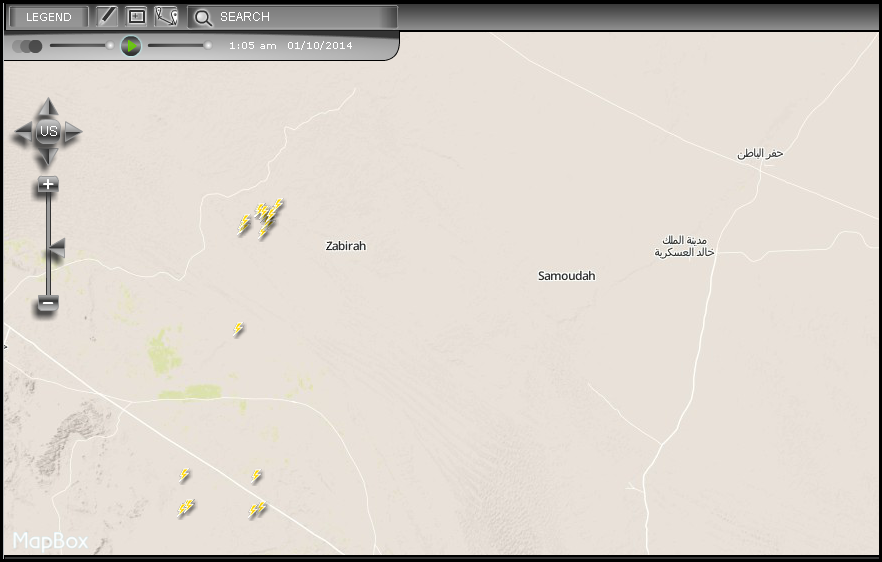Click the overlapping circles opacity icon
The height and width of the screenshot is (562, 882).
pyautogui.click(x=28, y=46)
